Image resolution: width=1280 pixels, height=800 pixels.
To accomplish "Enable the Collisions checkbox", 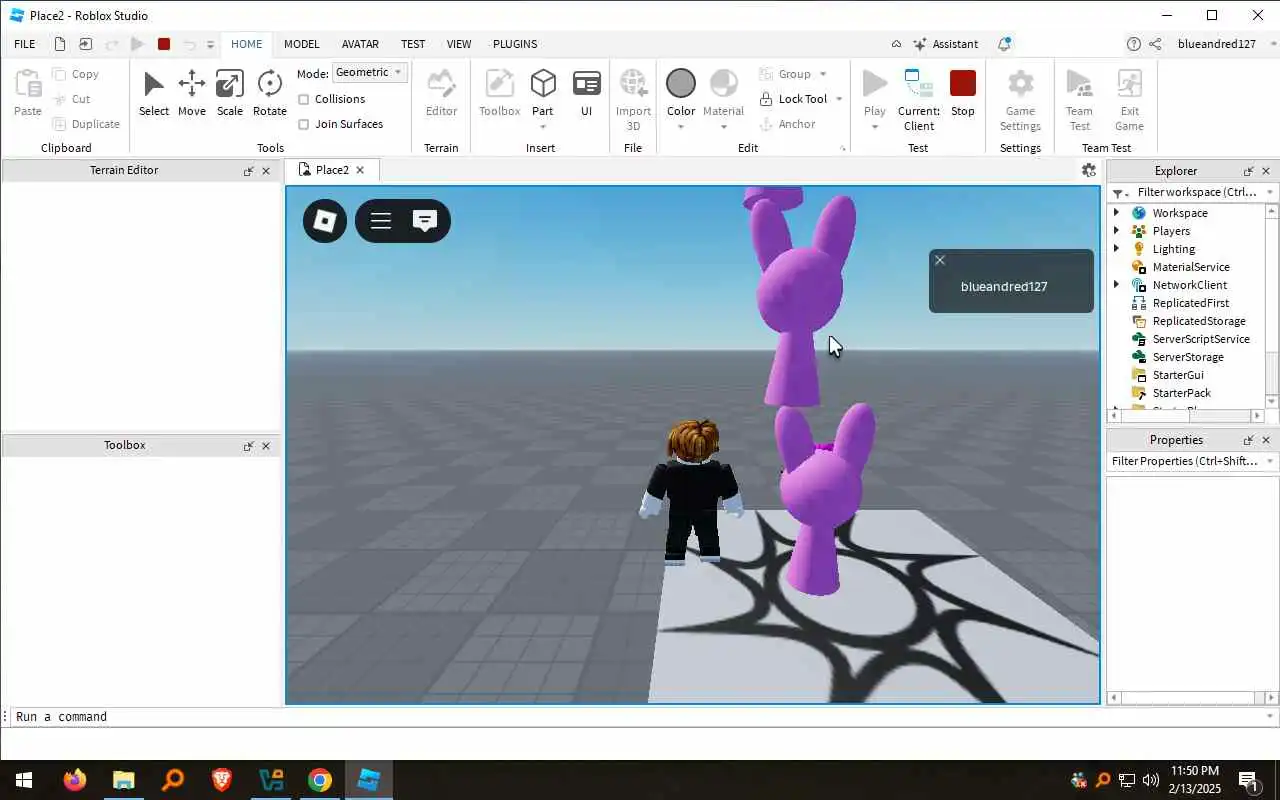I will pos(304,99).
